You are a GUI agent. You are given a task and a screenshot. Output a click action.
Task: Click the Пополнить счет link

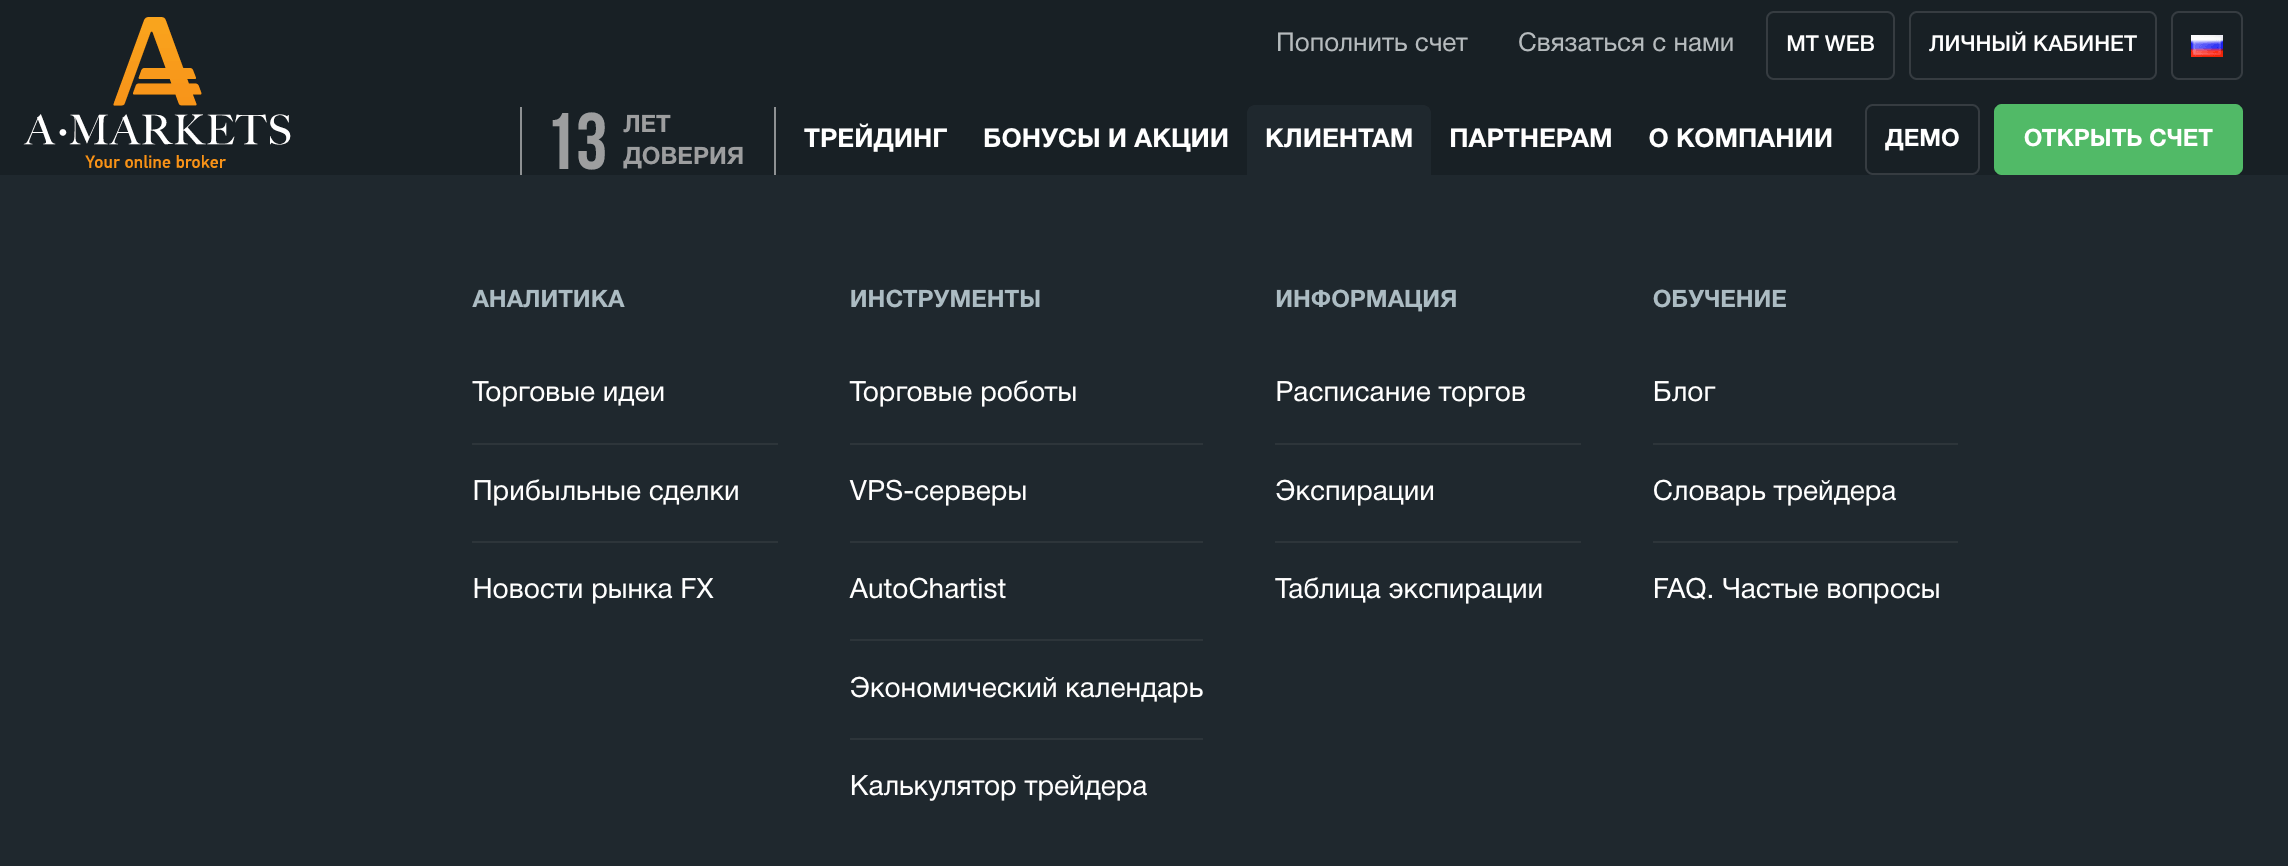click(x=1371, y=43)
